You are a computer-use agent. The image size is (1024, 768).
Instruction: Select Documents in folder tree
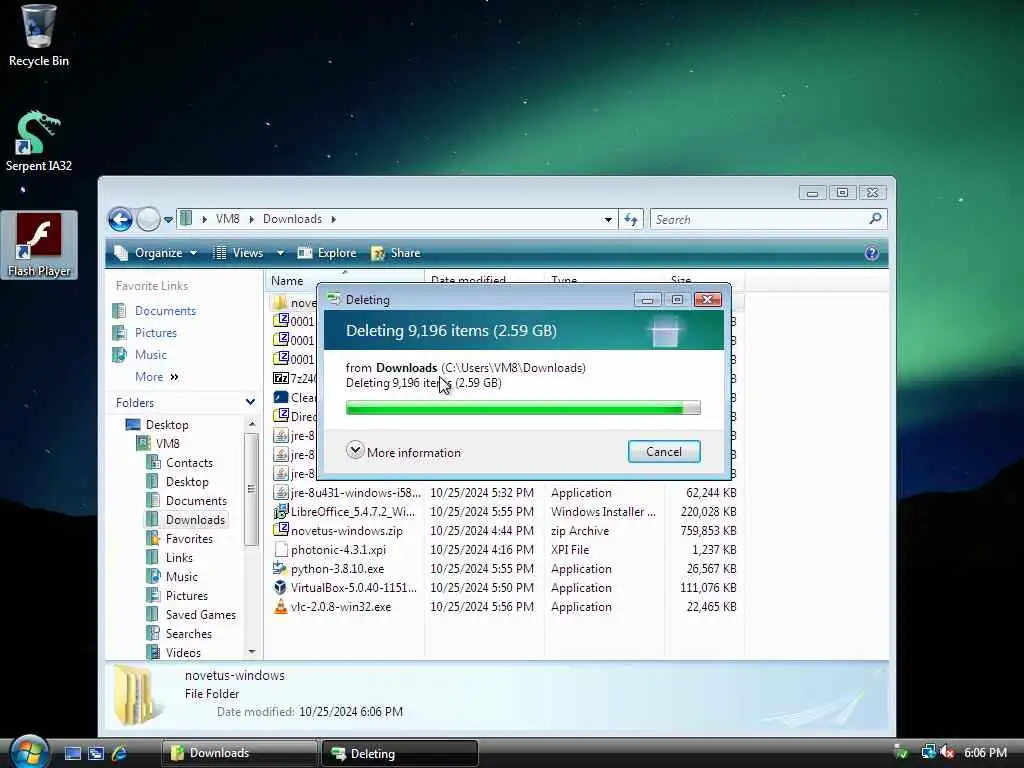187,501
